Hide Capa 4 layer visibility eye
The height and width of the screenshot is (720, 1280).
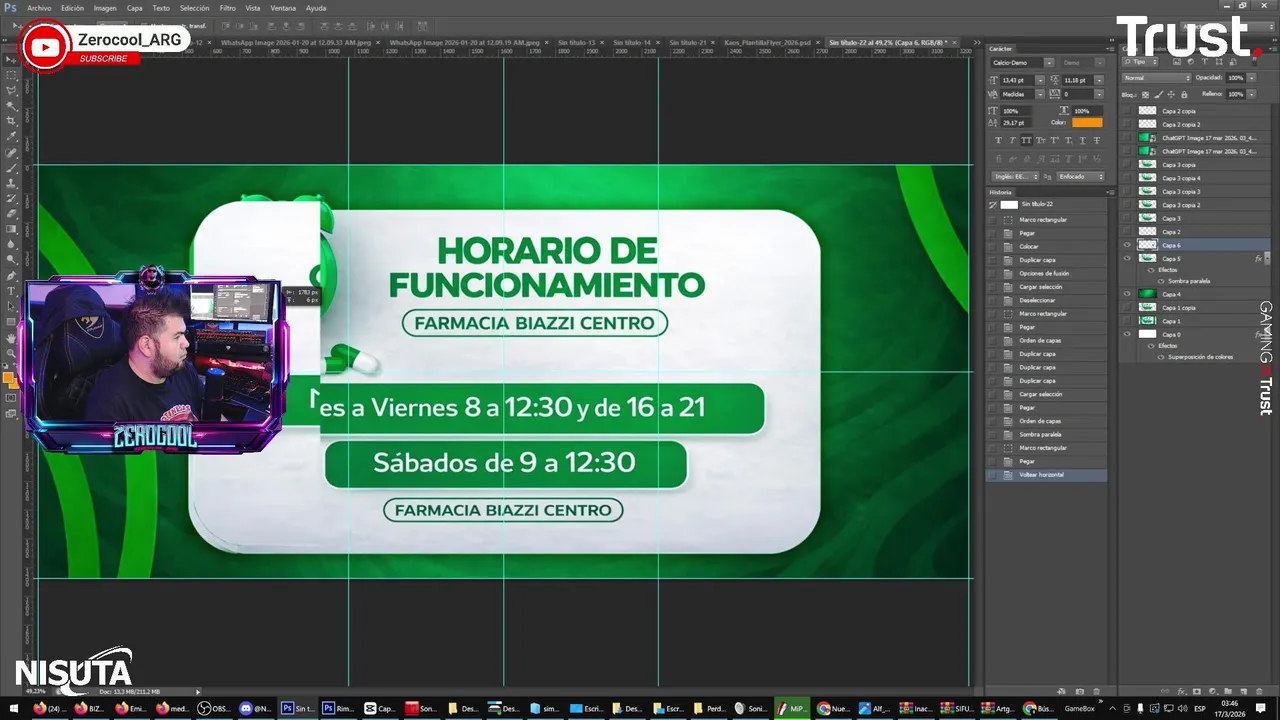tap(1127, 294)
